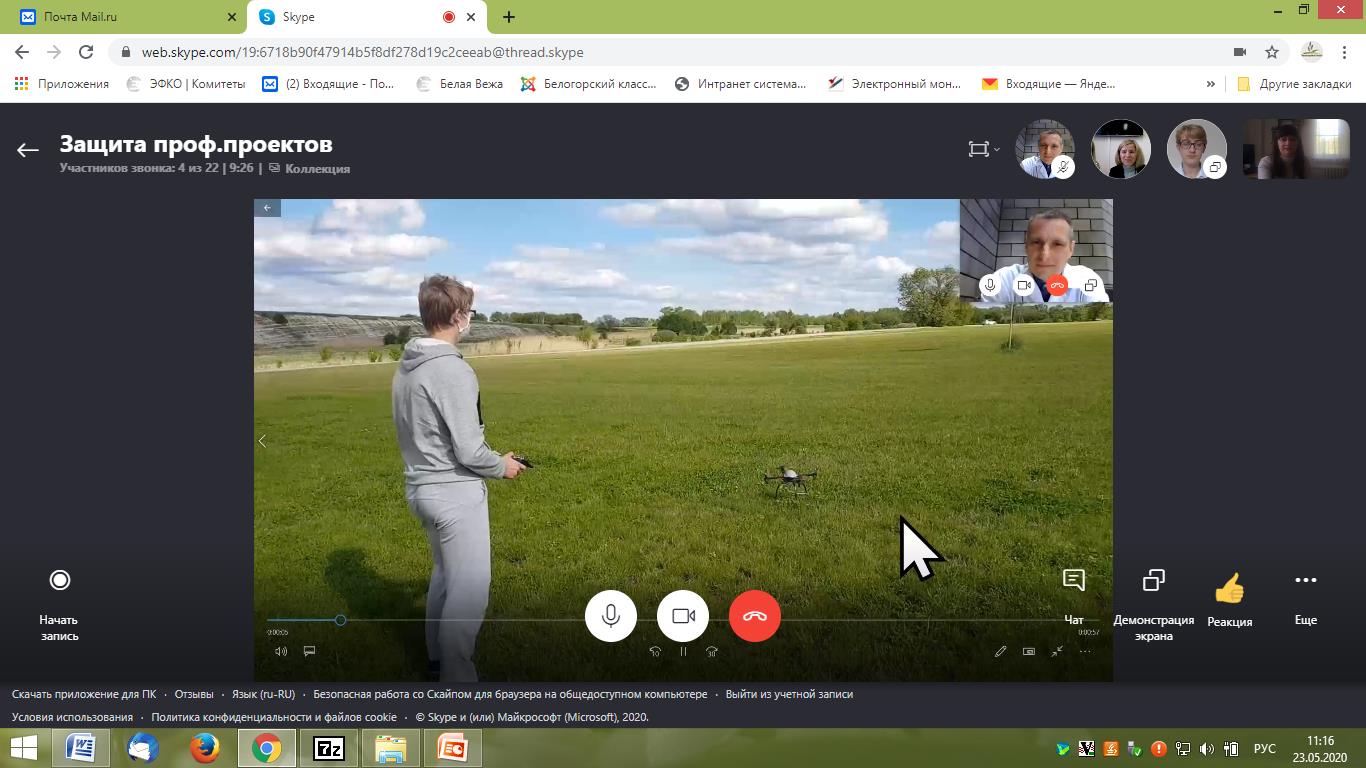Open Коллекция gallery link under title
The height and width of the screenshot is (768, 1366).
[316, 169]
